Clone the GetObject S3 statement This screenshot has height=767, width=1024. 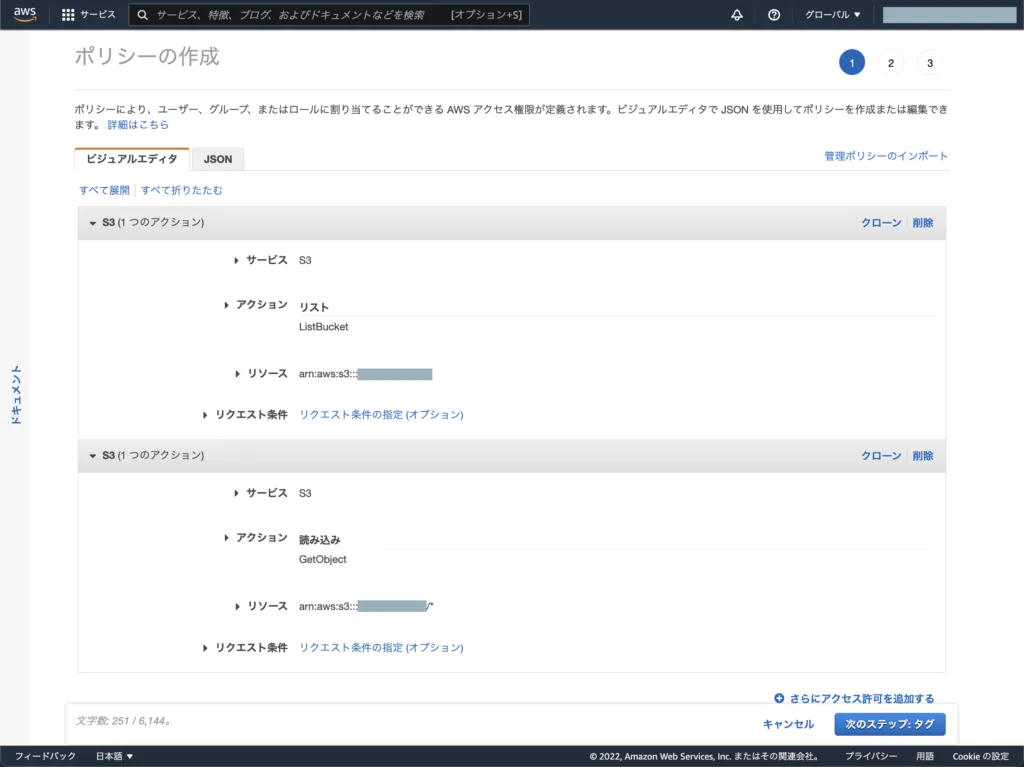click(881, 455)
